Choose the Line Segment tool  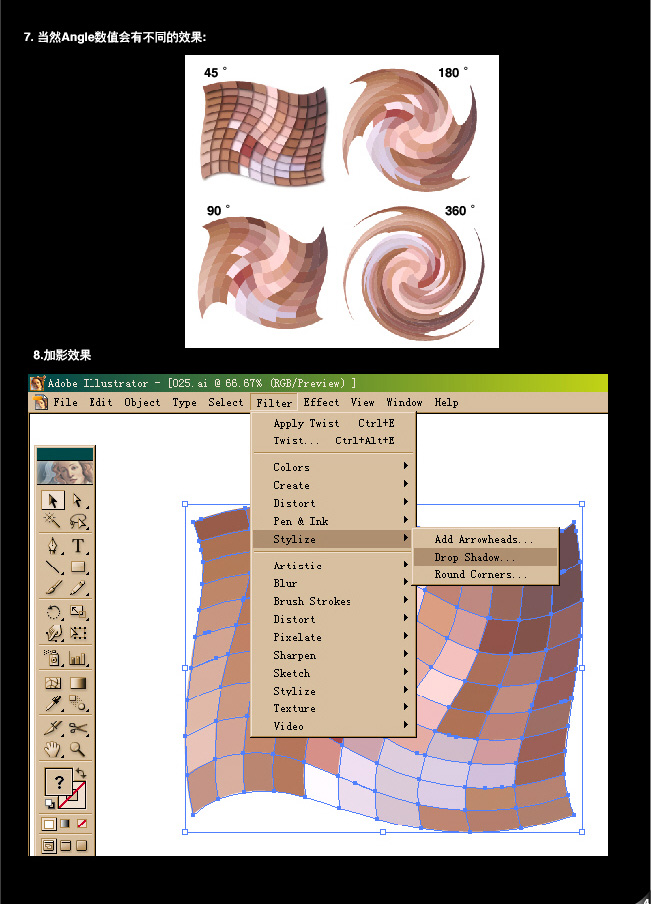coord(52,566)
